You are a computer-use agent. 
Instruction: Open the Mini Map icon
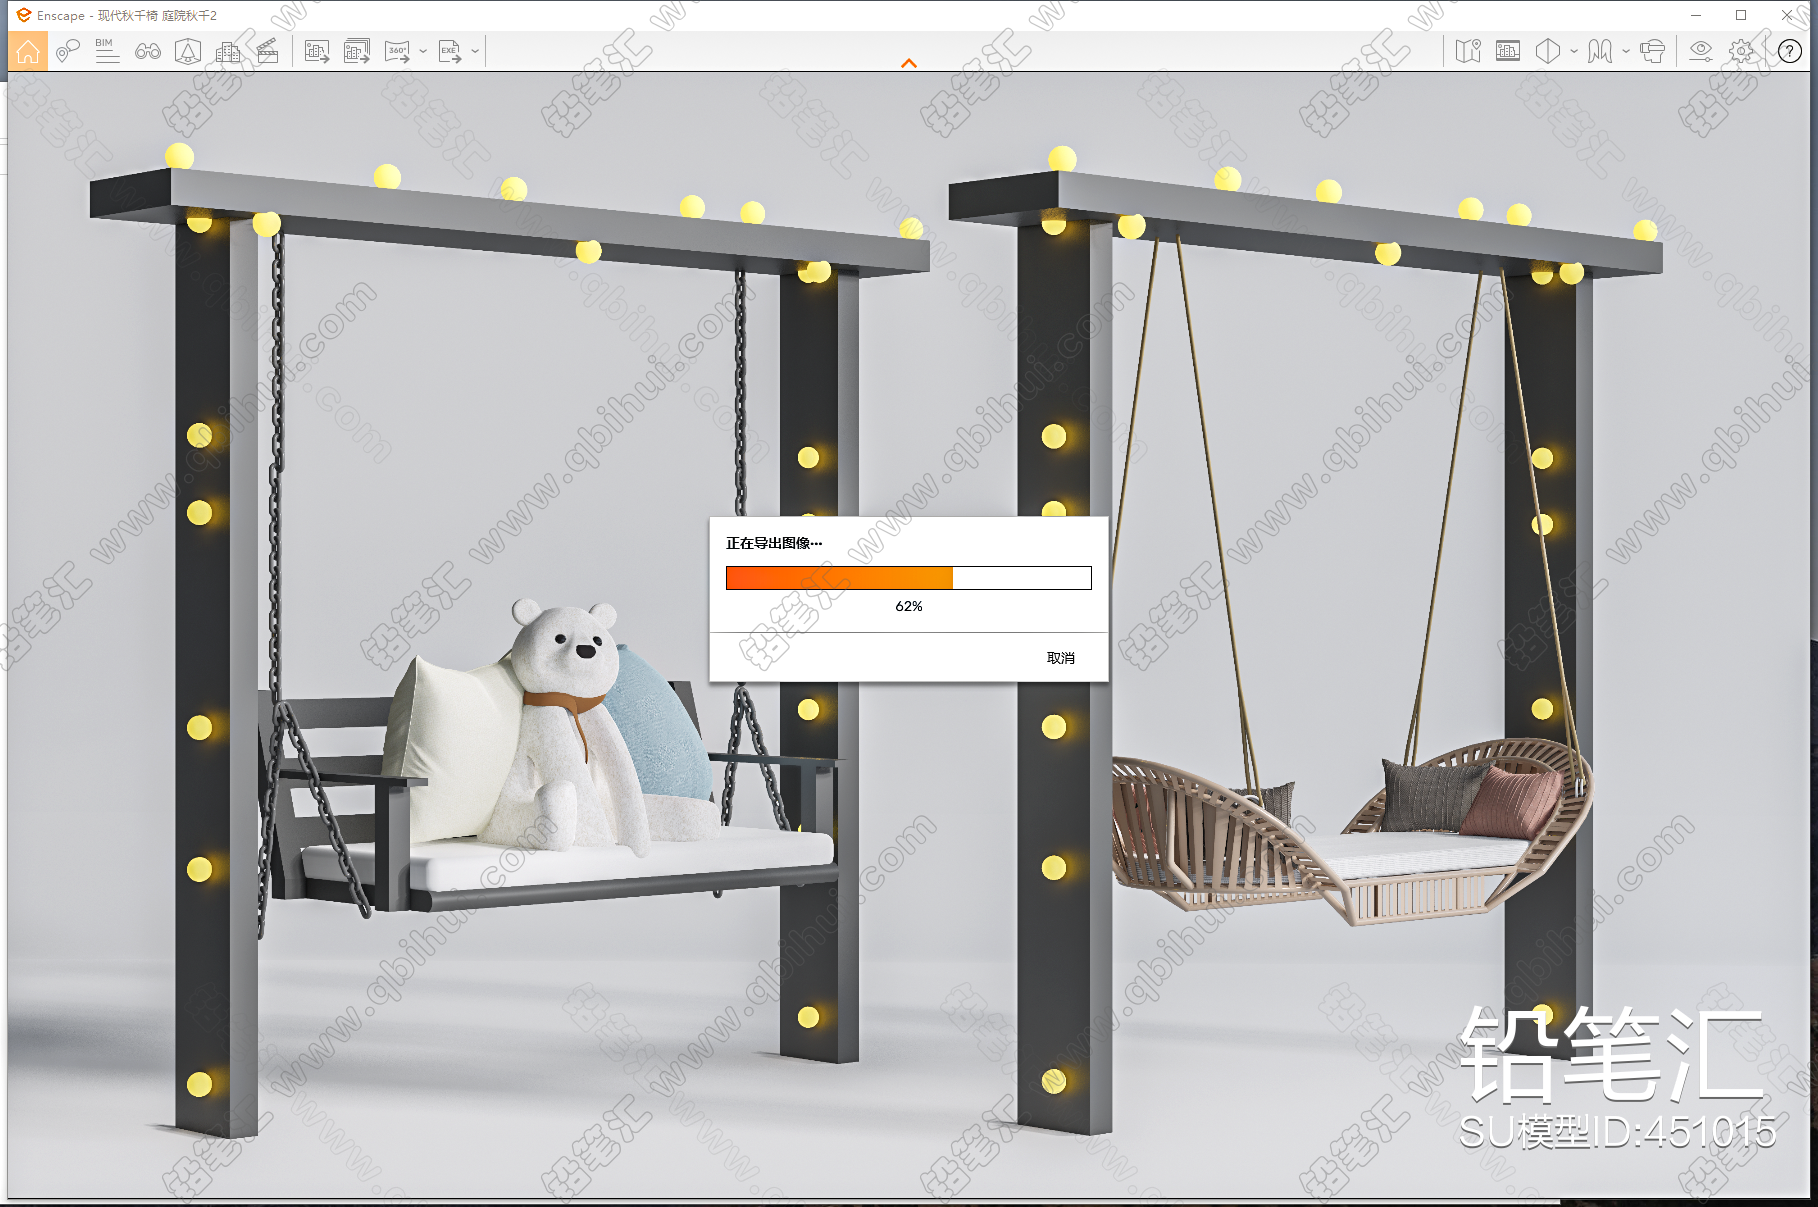[1468, 51]
